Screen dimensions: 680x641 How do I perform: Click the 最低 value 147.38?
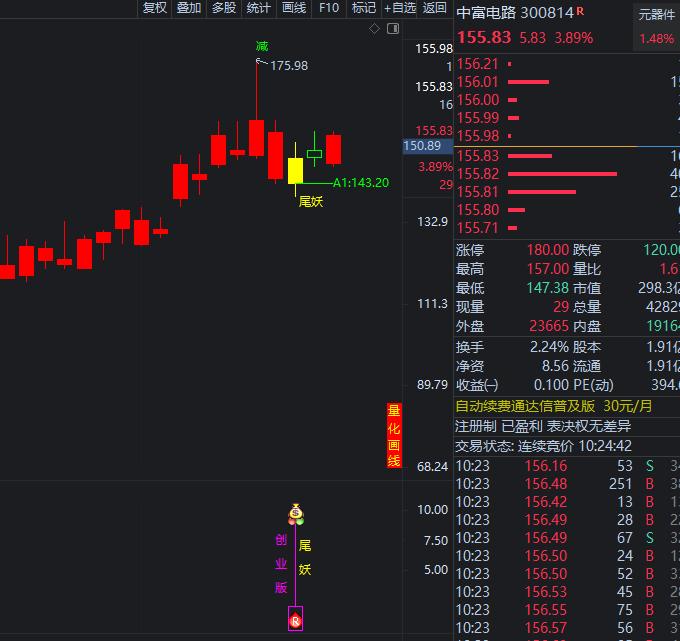click(x=547, y=288)
